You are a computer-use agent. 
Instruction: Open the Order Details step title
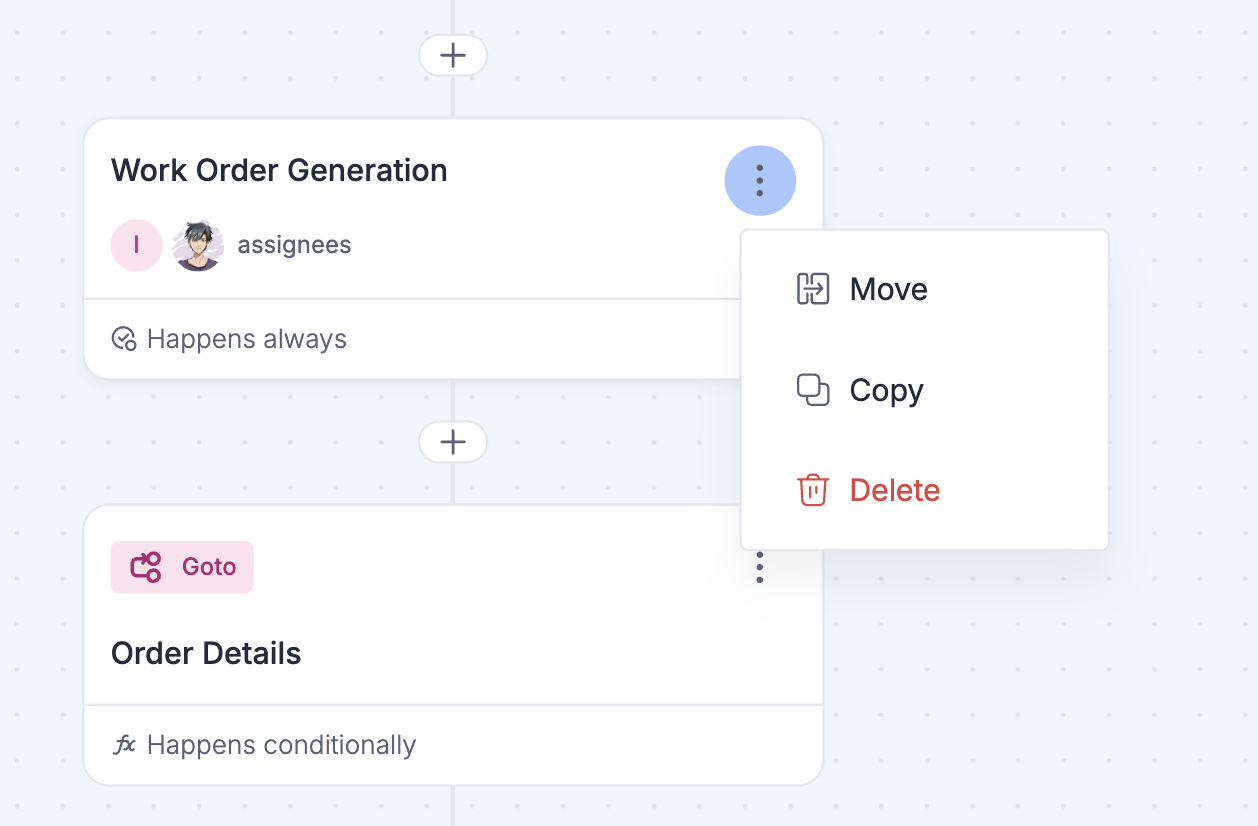point(206,653)
